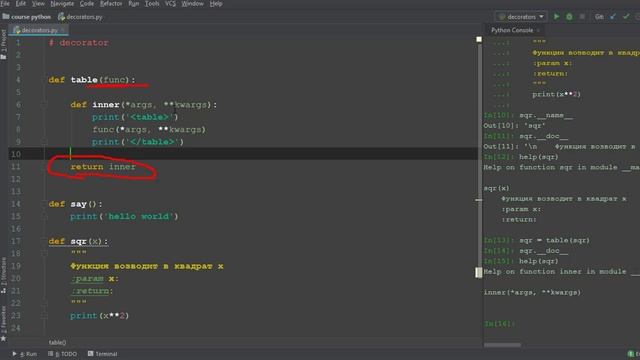The image size is (640, 360).
Task: Open the View menu
Action: point(38,4)
